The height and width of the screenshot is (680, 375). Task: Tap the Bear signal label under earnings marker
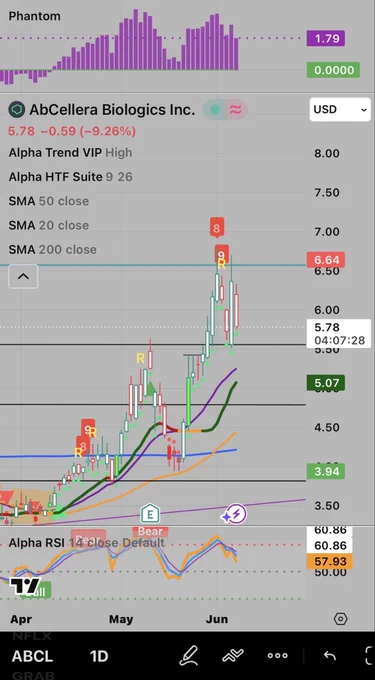pos(150,531)
